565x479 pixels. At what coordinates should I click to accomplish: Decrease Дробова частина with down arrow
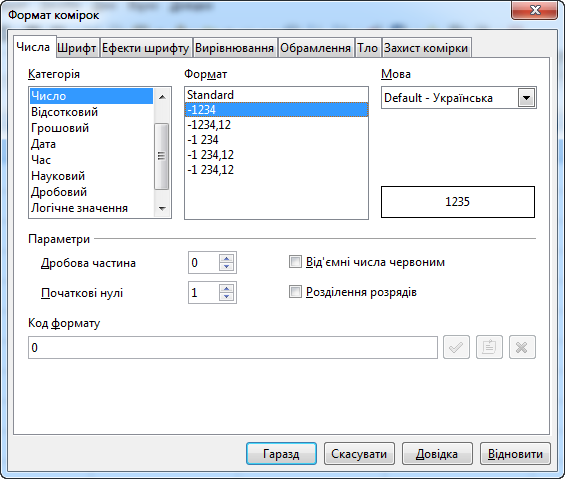point(227,267)
